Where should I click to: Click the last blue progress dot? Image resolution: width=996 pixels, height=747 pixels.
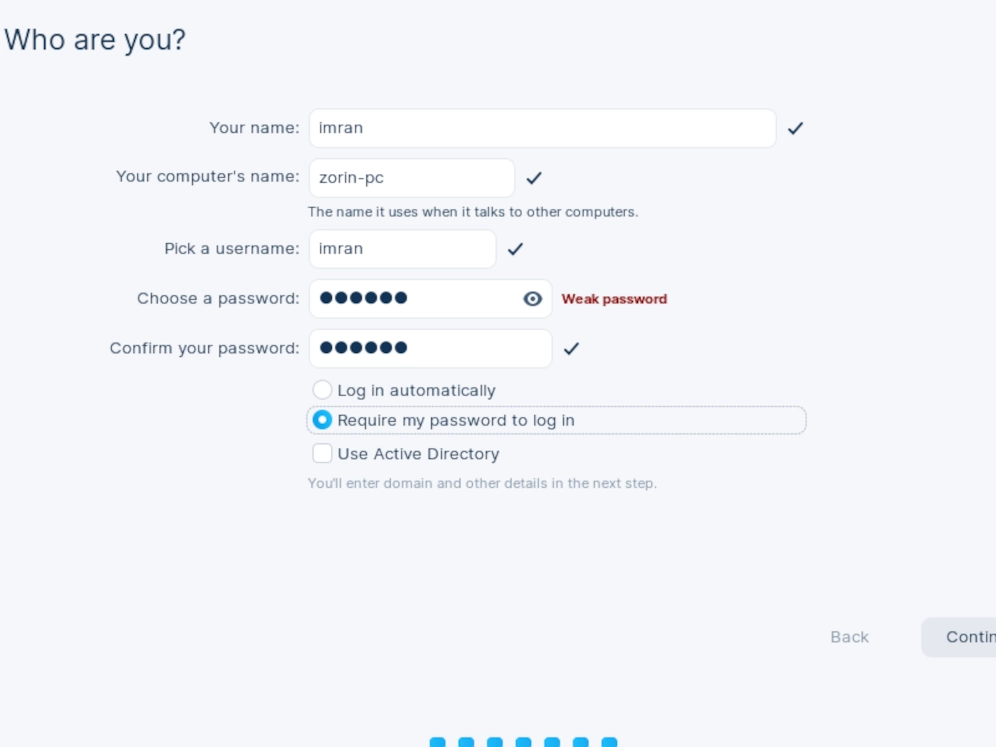(x=609, y=742)
